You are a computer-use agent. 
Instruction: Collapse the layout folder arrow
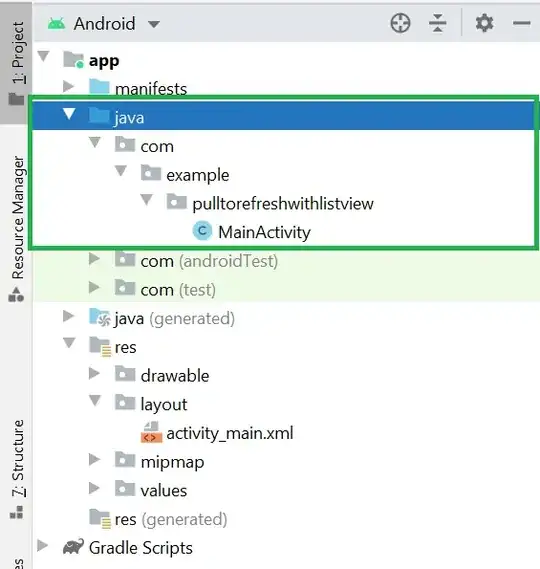[95, 400]
